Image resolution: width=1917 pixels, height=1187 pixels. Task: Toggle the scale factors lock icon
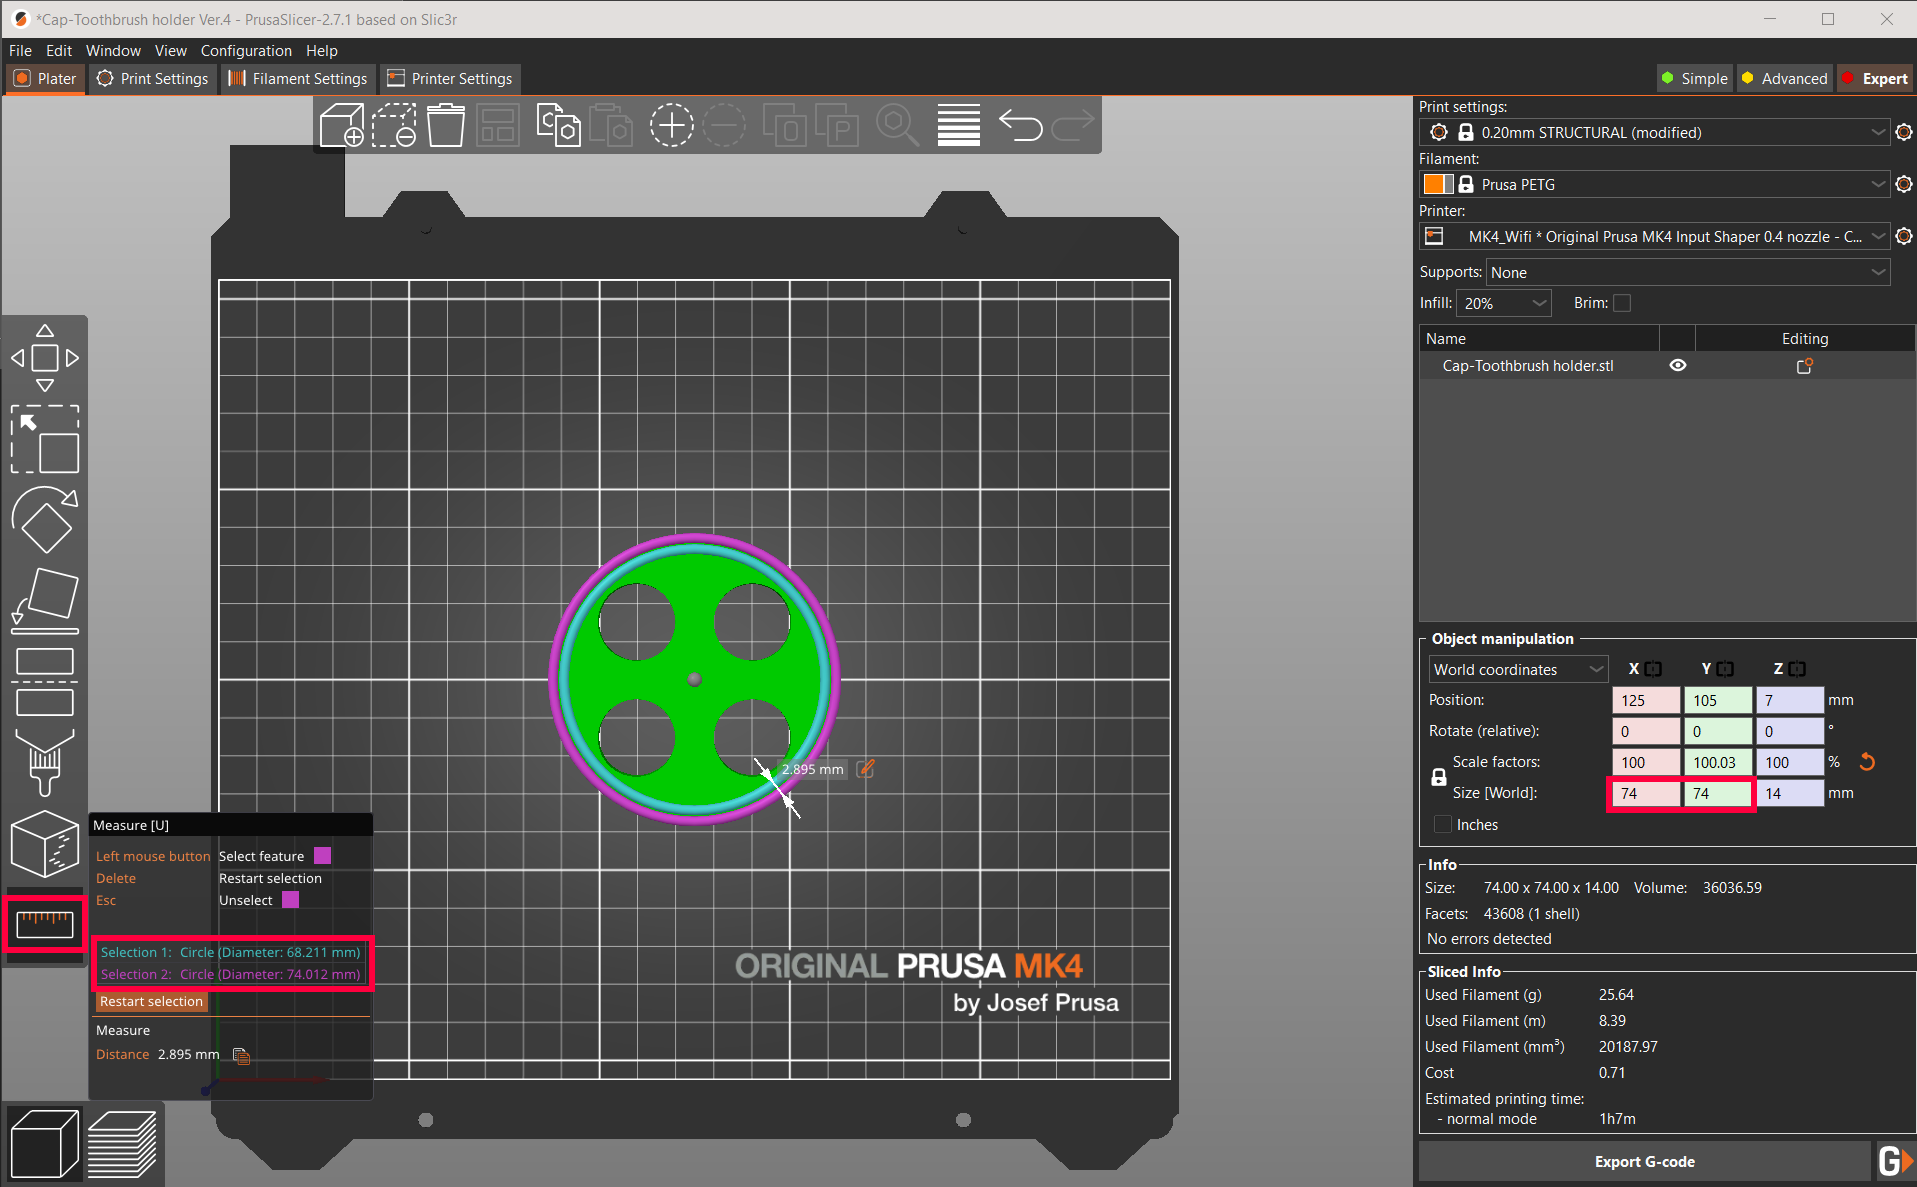coord(1439,778)
